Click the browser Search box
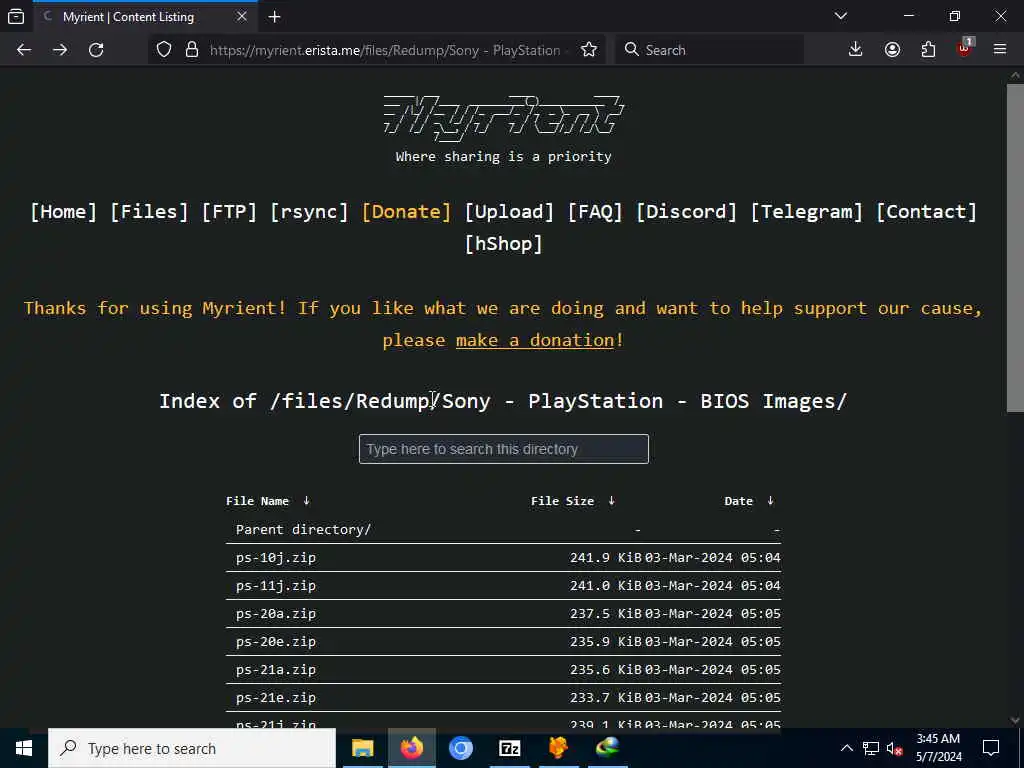1024x768 pixels. 709,50
